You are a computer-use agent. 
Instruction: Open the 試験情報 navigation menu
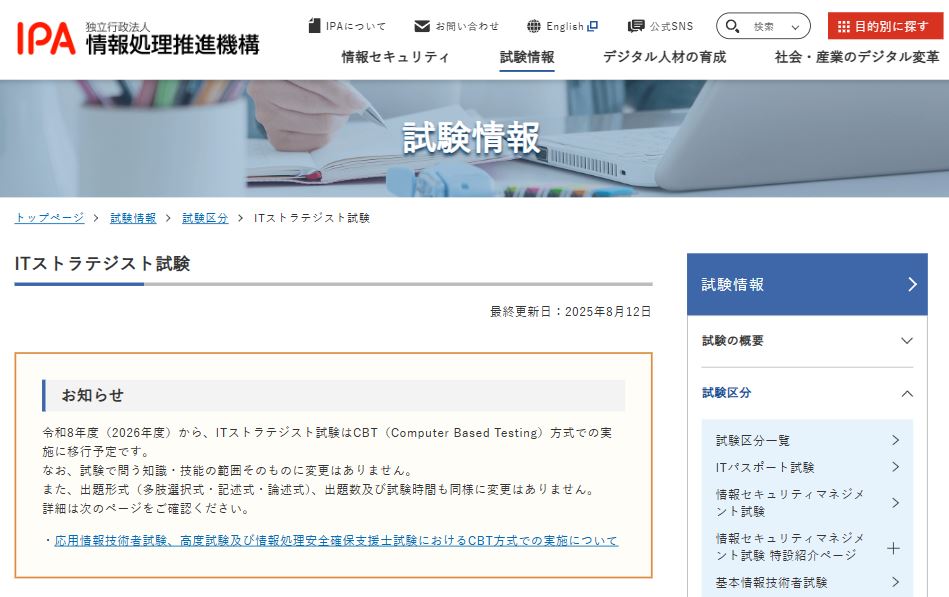coord(527,57)
